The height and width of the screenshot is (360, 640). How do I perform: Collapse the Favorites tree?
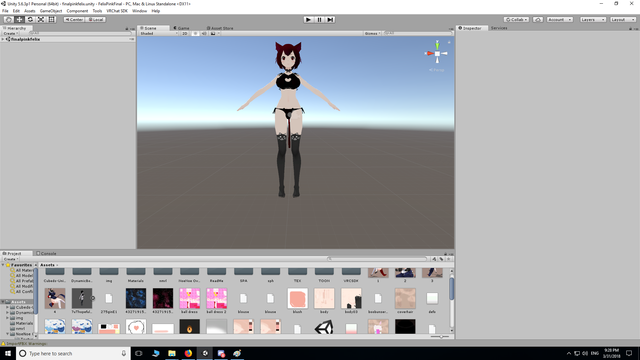pyautogui.click(x=3, y=265)
